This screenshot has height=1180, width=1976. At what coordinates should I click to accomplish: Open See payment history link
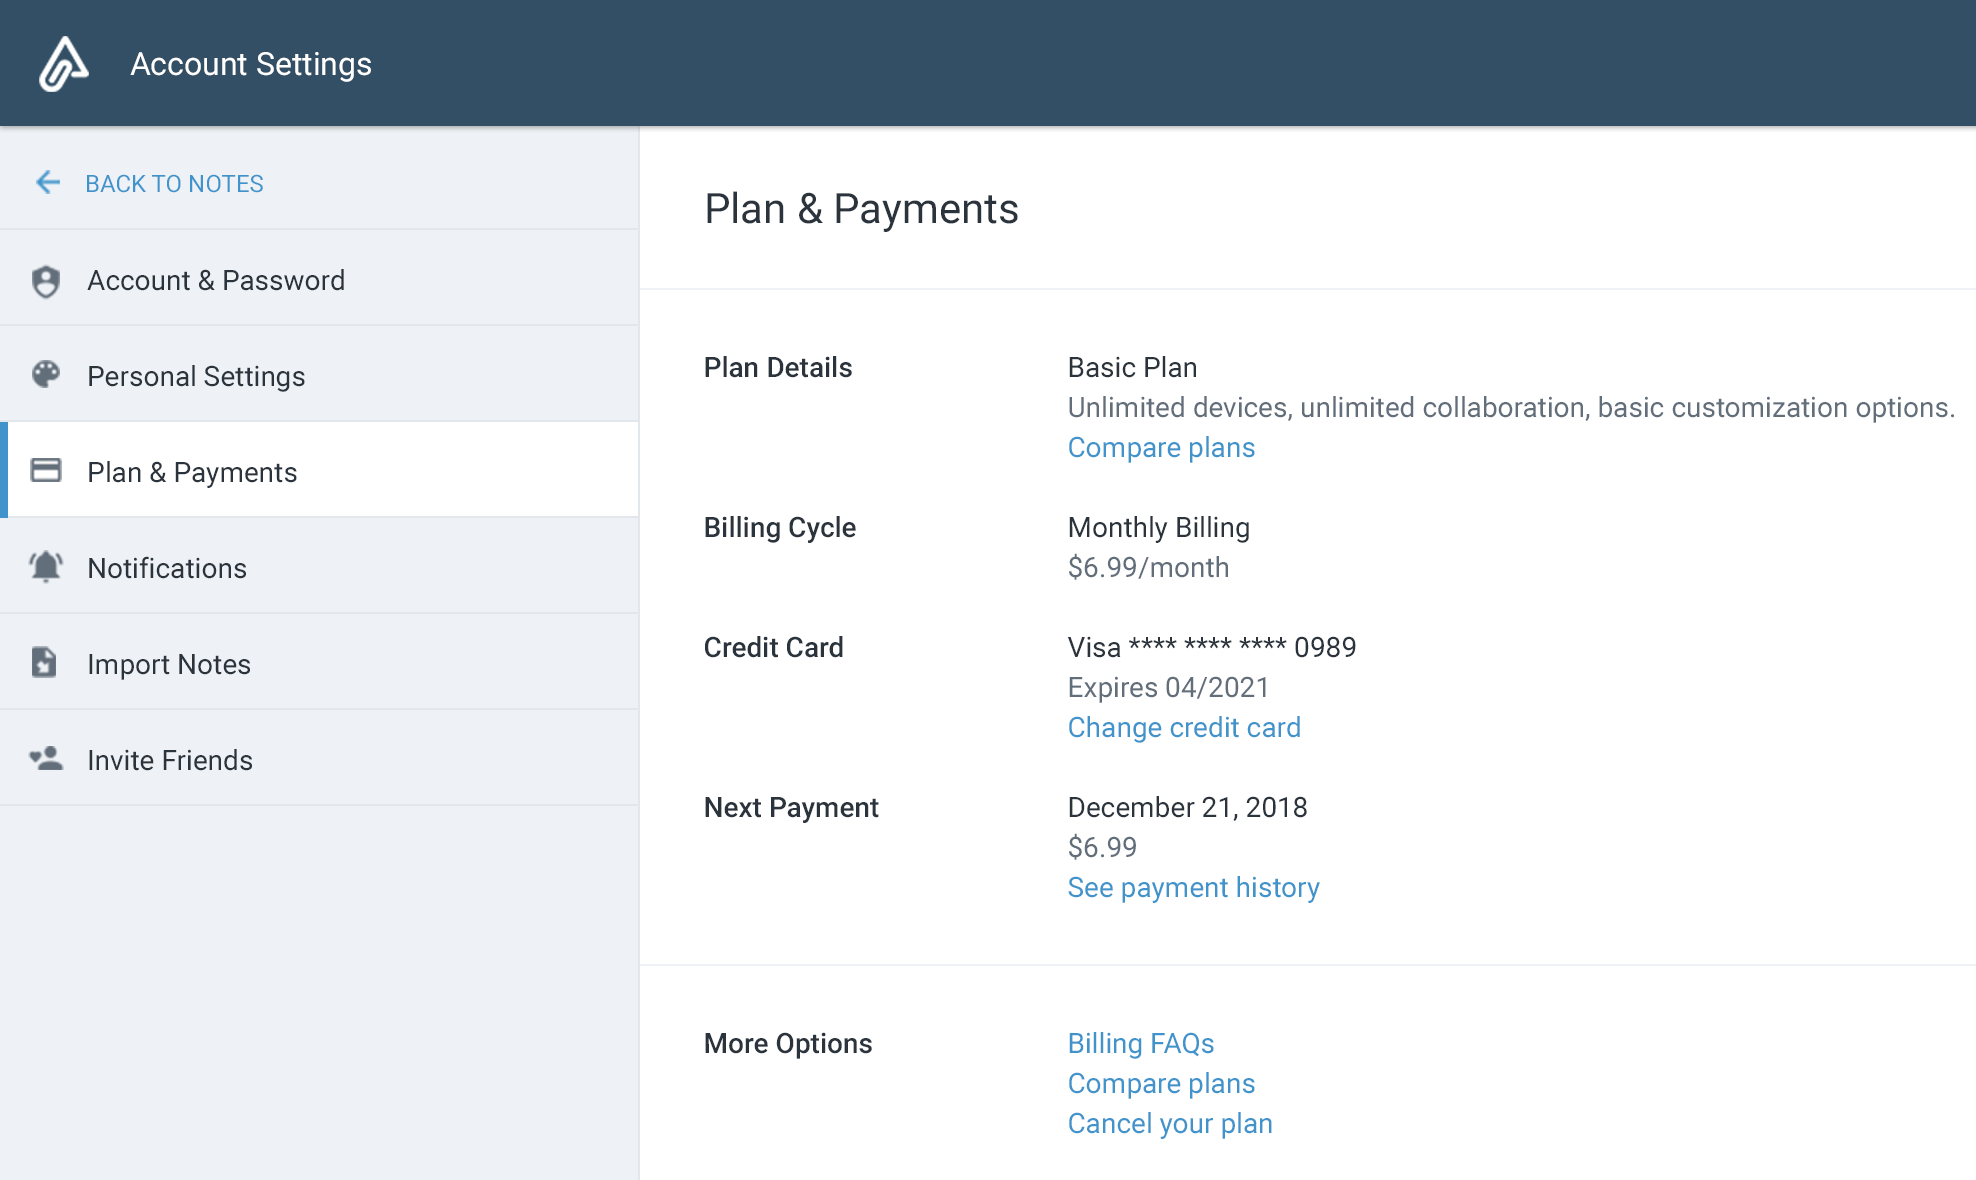pyautogui.click(x=1193, y=888)
